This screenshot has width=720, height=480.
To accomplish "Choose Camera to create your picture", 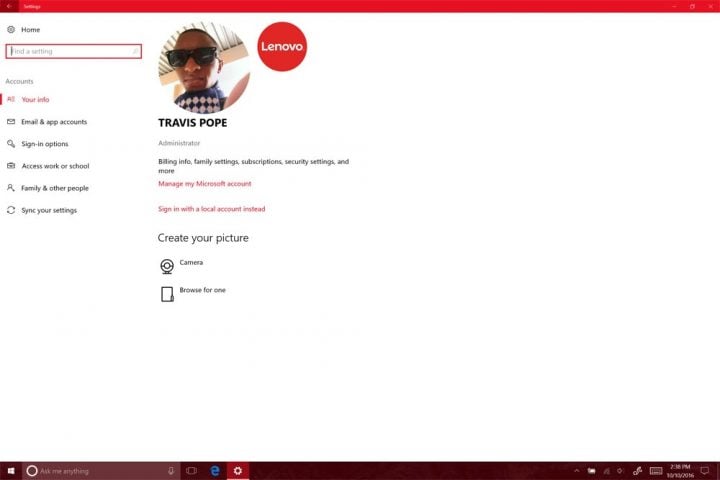I will (181, 265).
